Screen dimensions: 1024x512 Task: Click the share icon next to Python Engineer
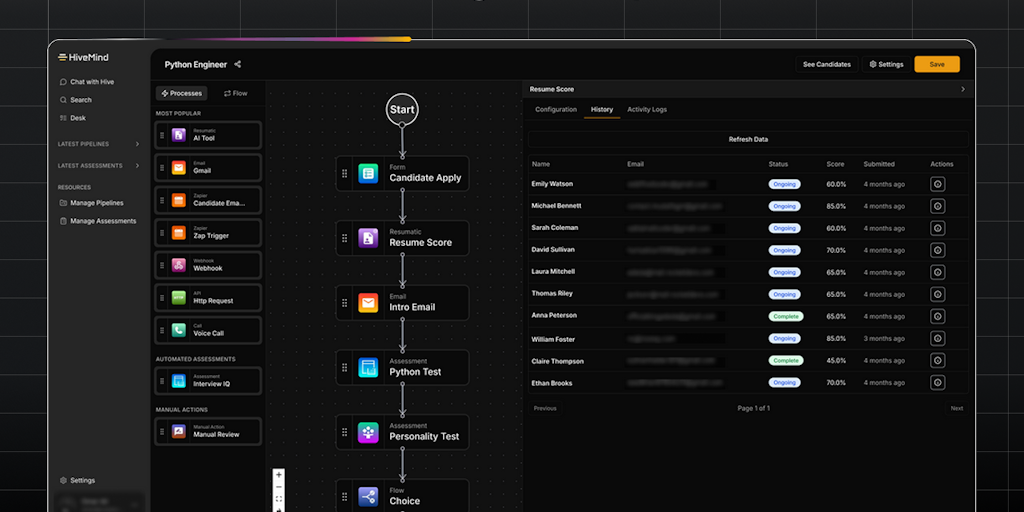coord(238,65)
